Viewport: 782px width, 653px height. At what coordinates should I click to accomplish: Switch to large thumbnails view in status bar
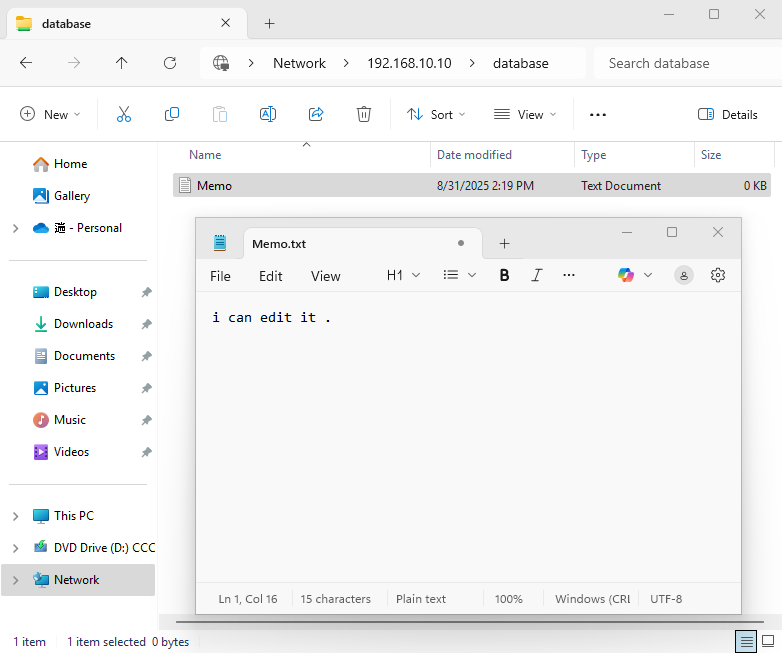pyautogui.click(x=768, y=641)
